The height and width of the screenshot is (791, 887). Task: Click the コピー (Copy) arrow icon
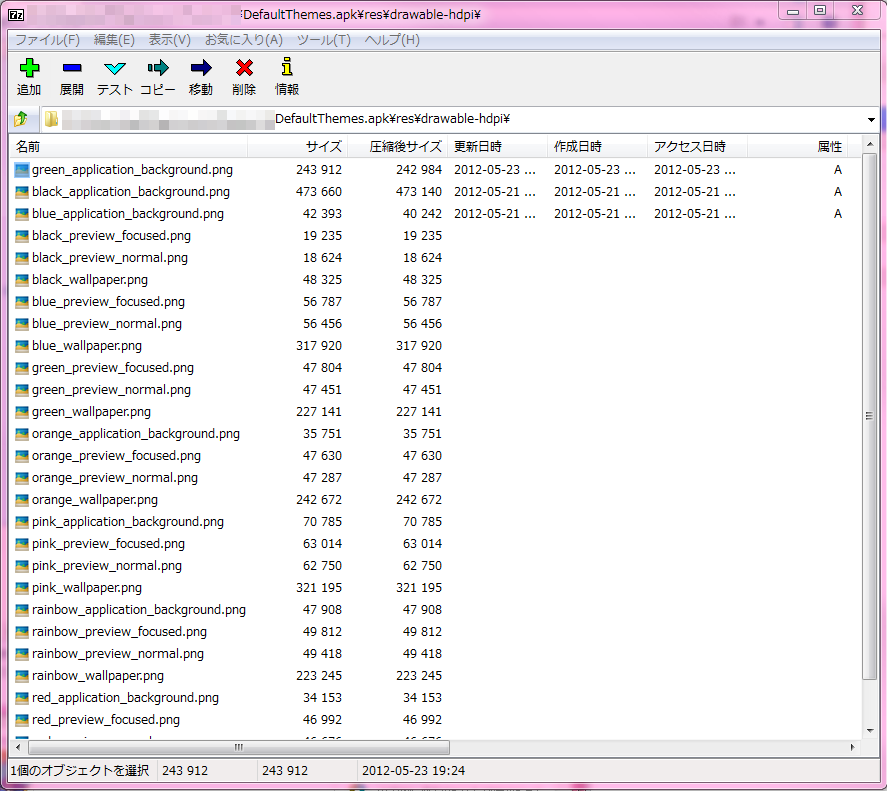click(x=158, y=68)
